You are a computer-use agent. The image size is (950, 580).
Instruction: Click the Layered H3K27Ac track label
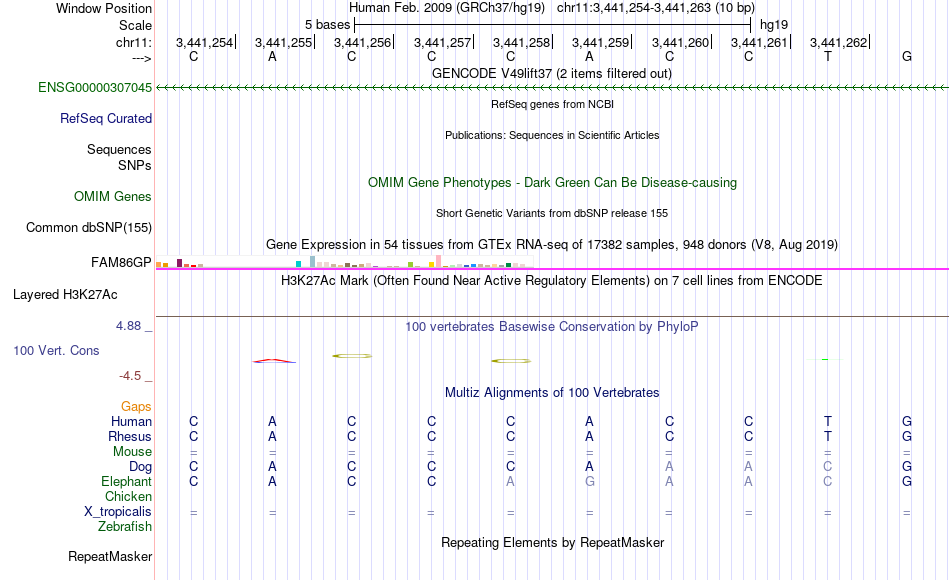pyautogui.click(x=65, y=295)
